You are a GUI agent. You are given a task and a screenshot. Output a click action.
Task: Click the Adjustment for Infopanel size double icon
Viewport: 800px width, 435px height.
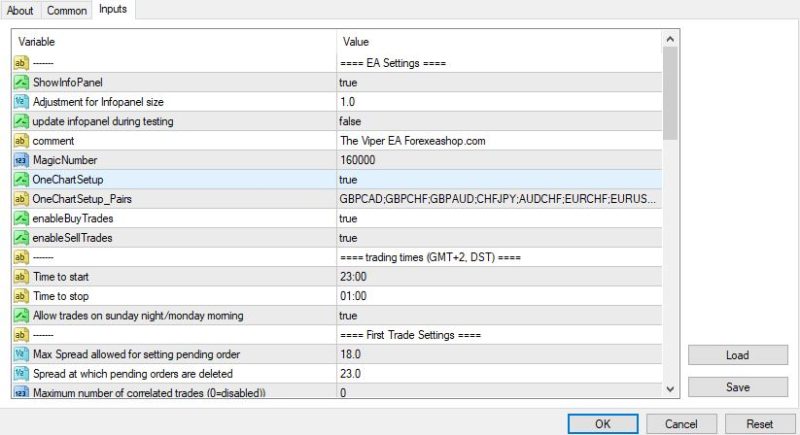(21, 101)
